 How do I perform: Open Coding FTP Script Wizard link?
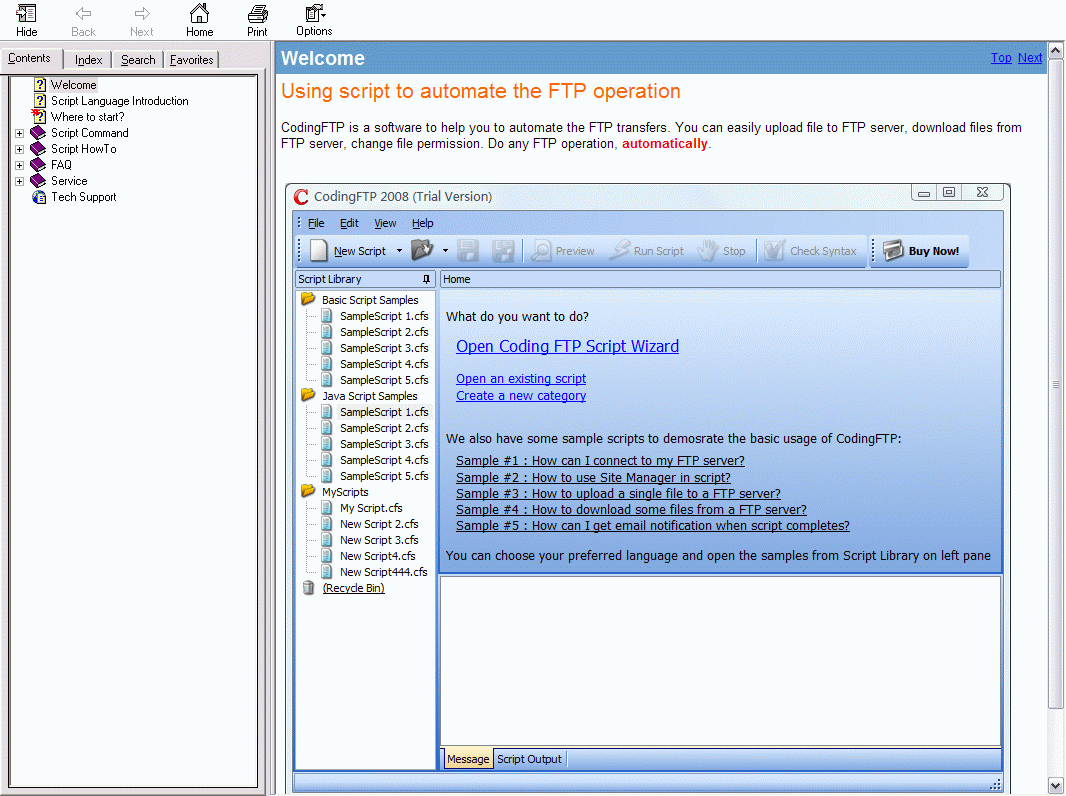coord(567,346)
